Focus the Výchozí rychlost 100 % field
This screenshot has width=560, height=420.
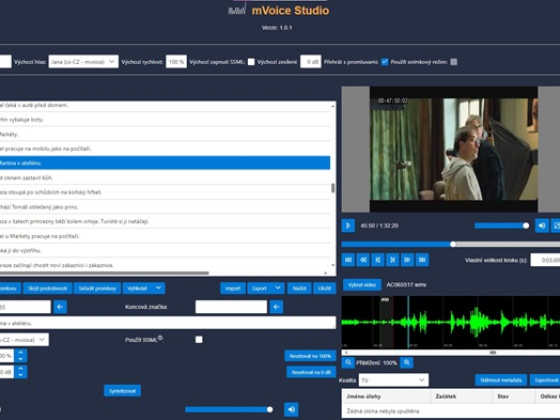point(176,62)
